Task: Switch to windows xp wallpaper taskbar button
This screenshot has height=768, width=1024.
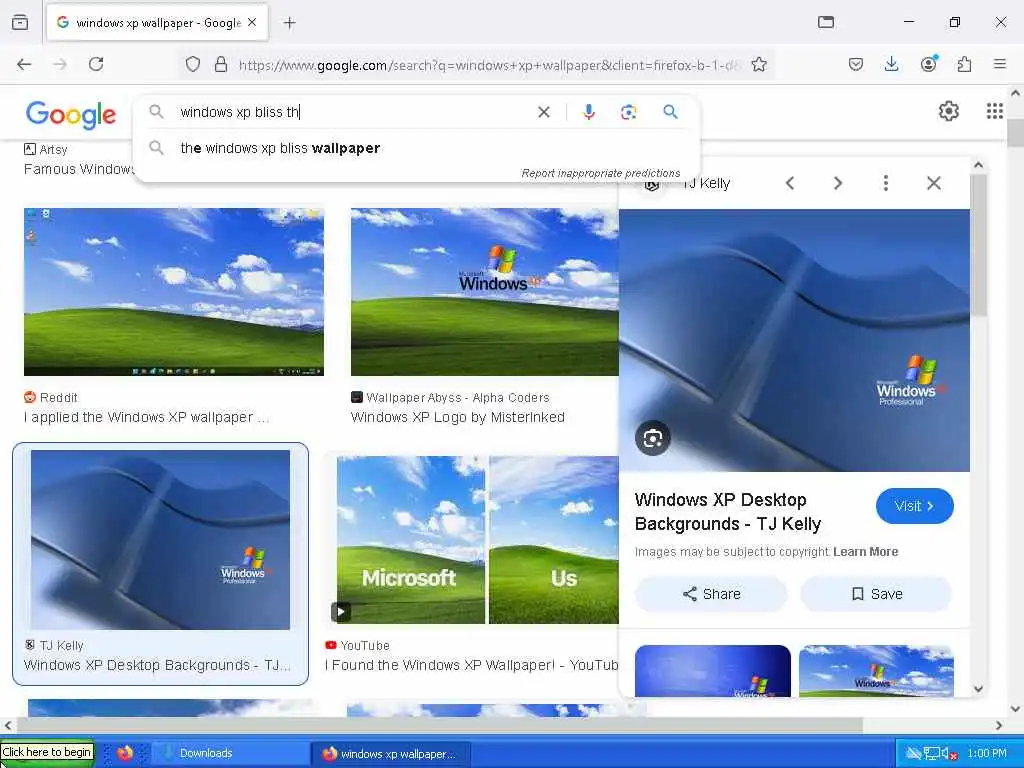Action: (x=389, y=754)
